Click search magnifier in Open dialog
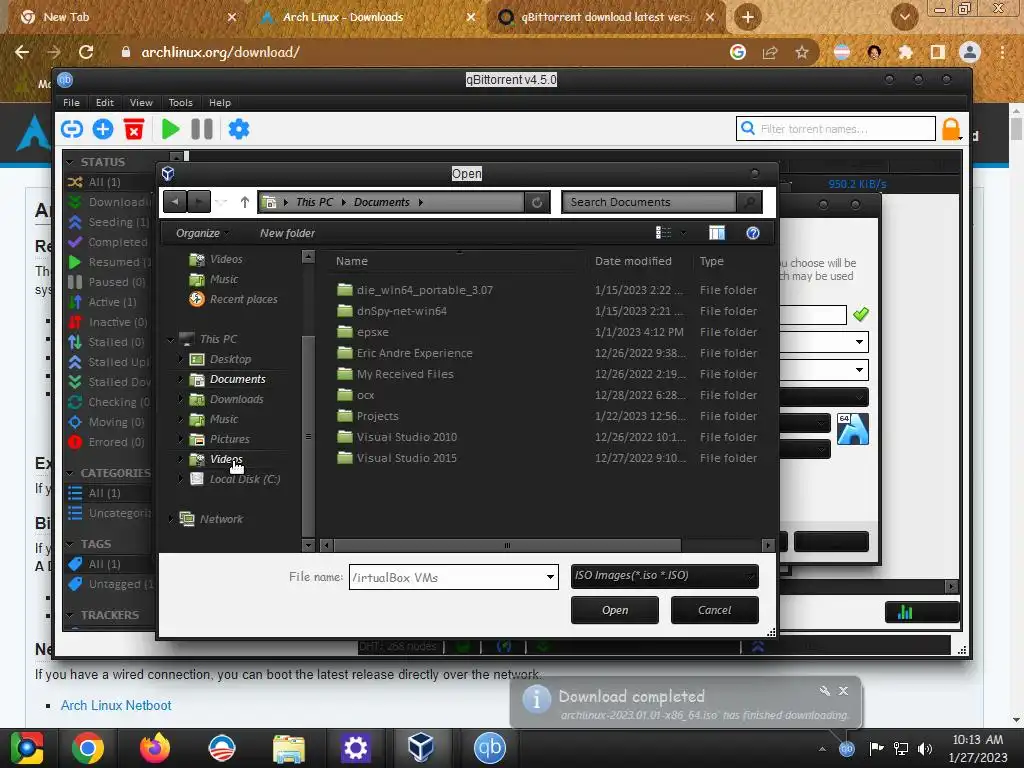The width and height of the screenshot is (1024, 768). click(x=750, y=202)
